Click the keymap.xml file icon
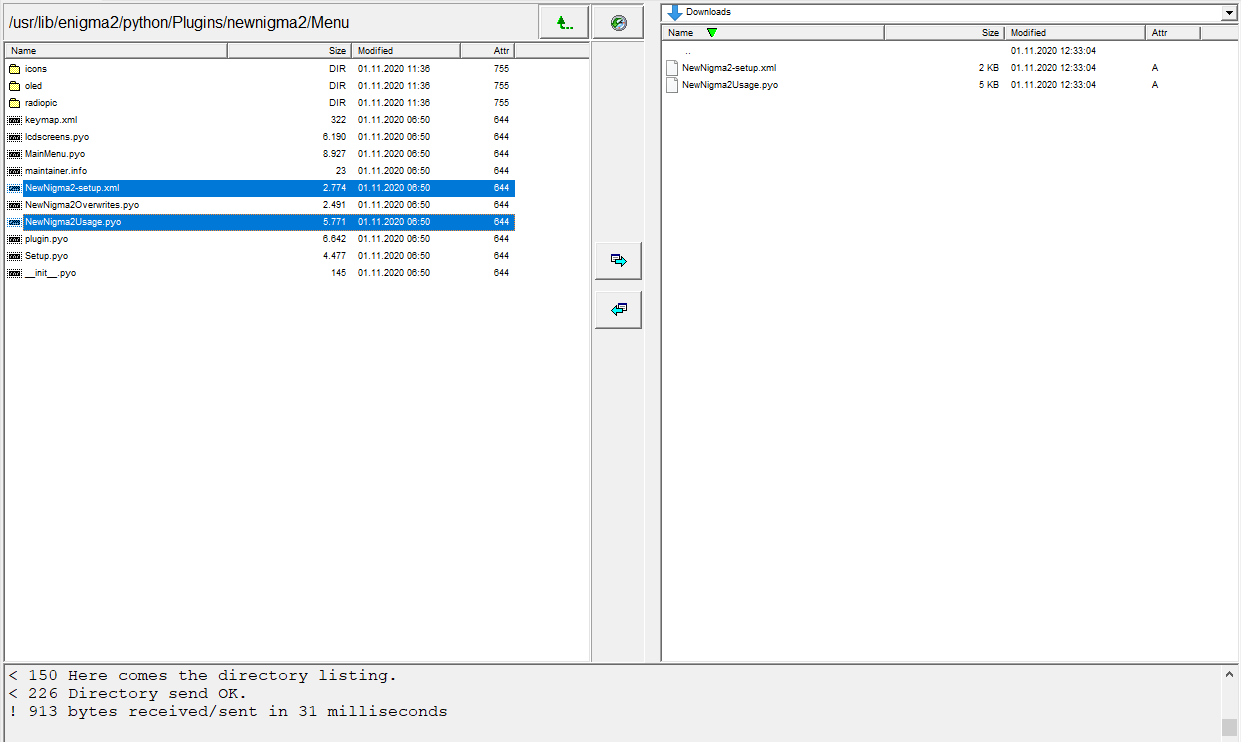Screen dimensions: 1241x742 click(14, 120)
